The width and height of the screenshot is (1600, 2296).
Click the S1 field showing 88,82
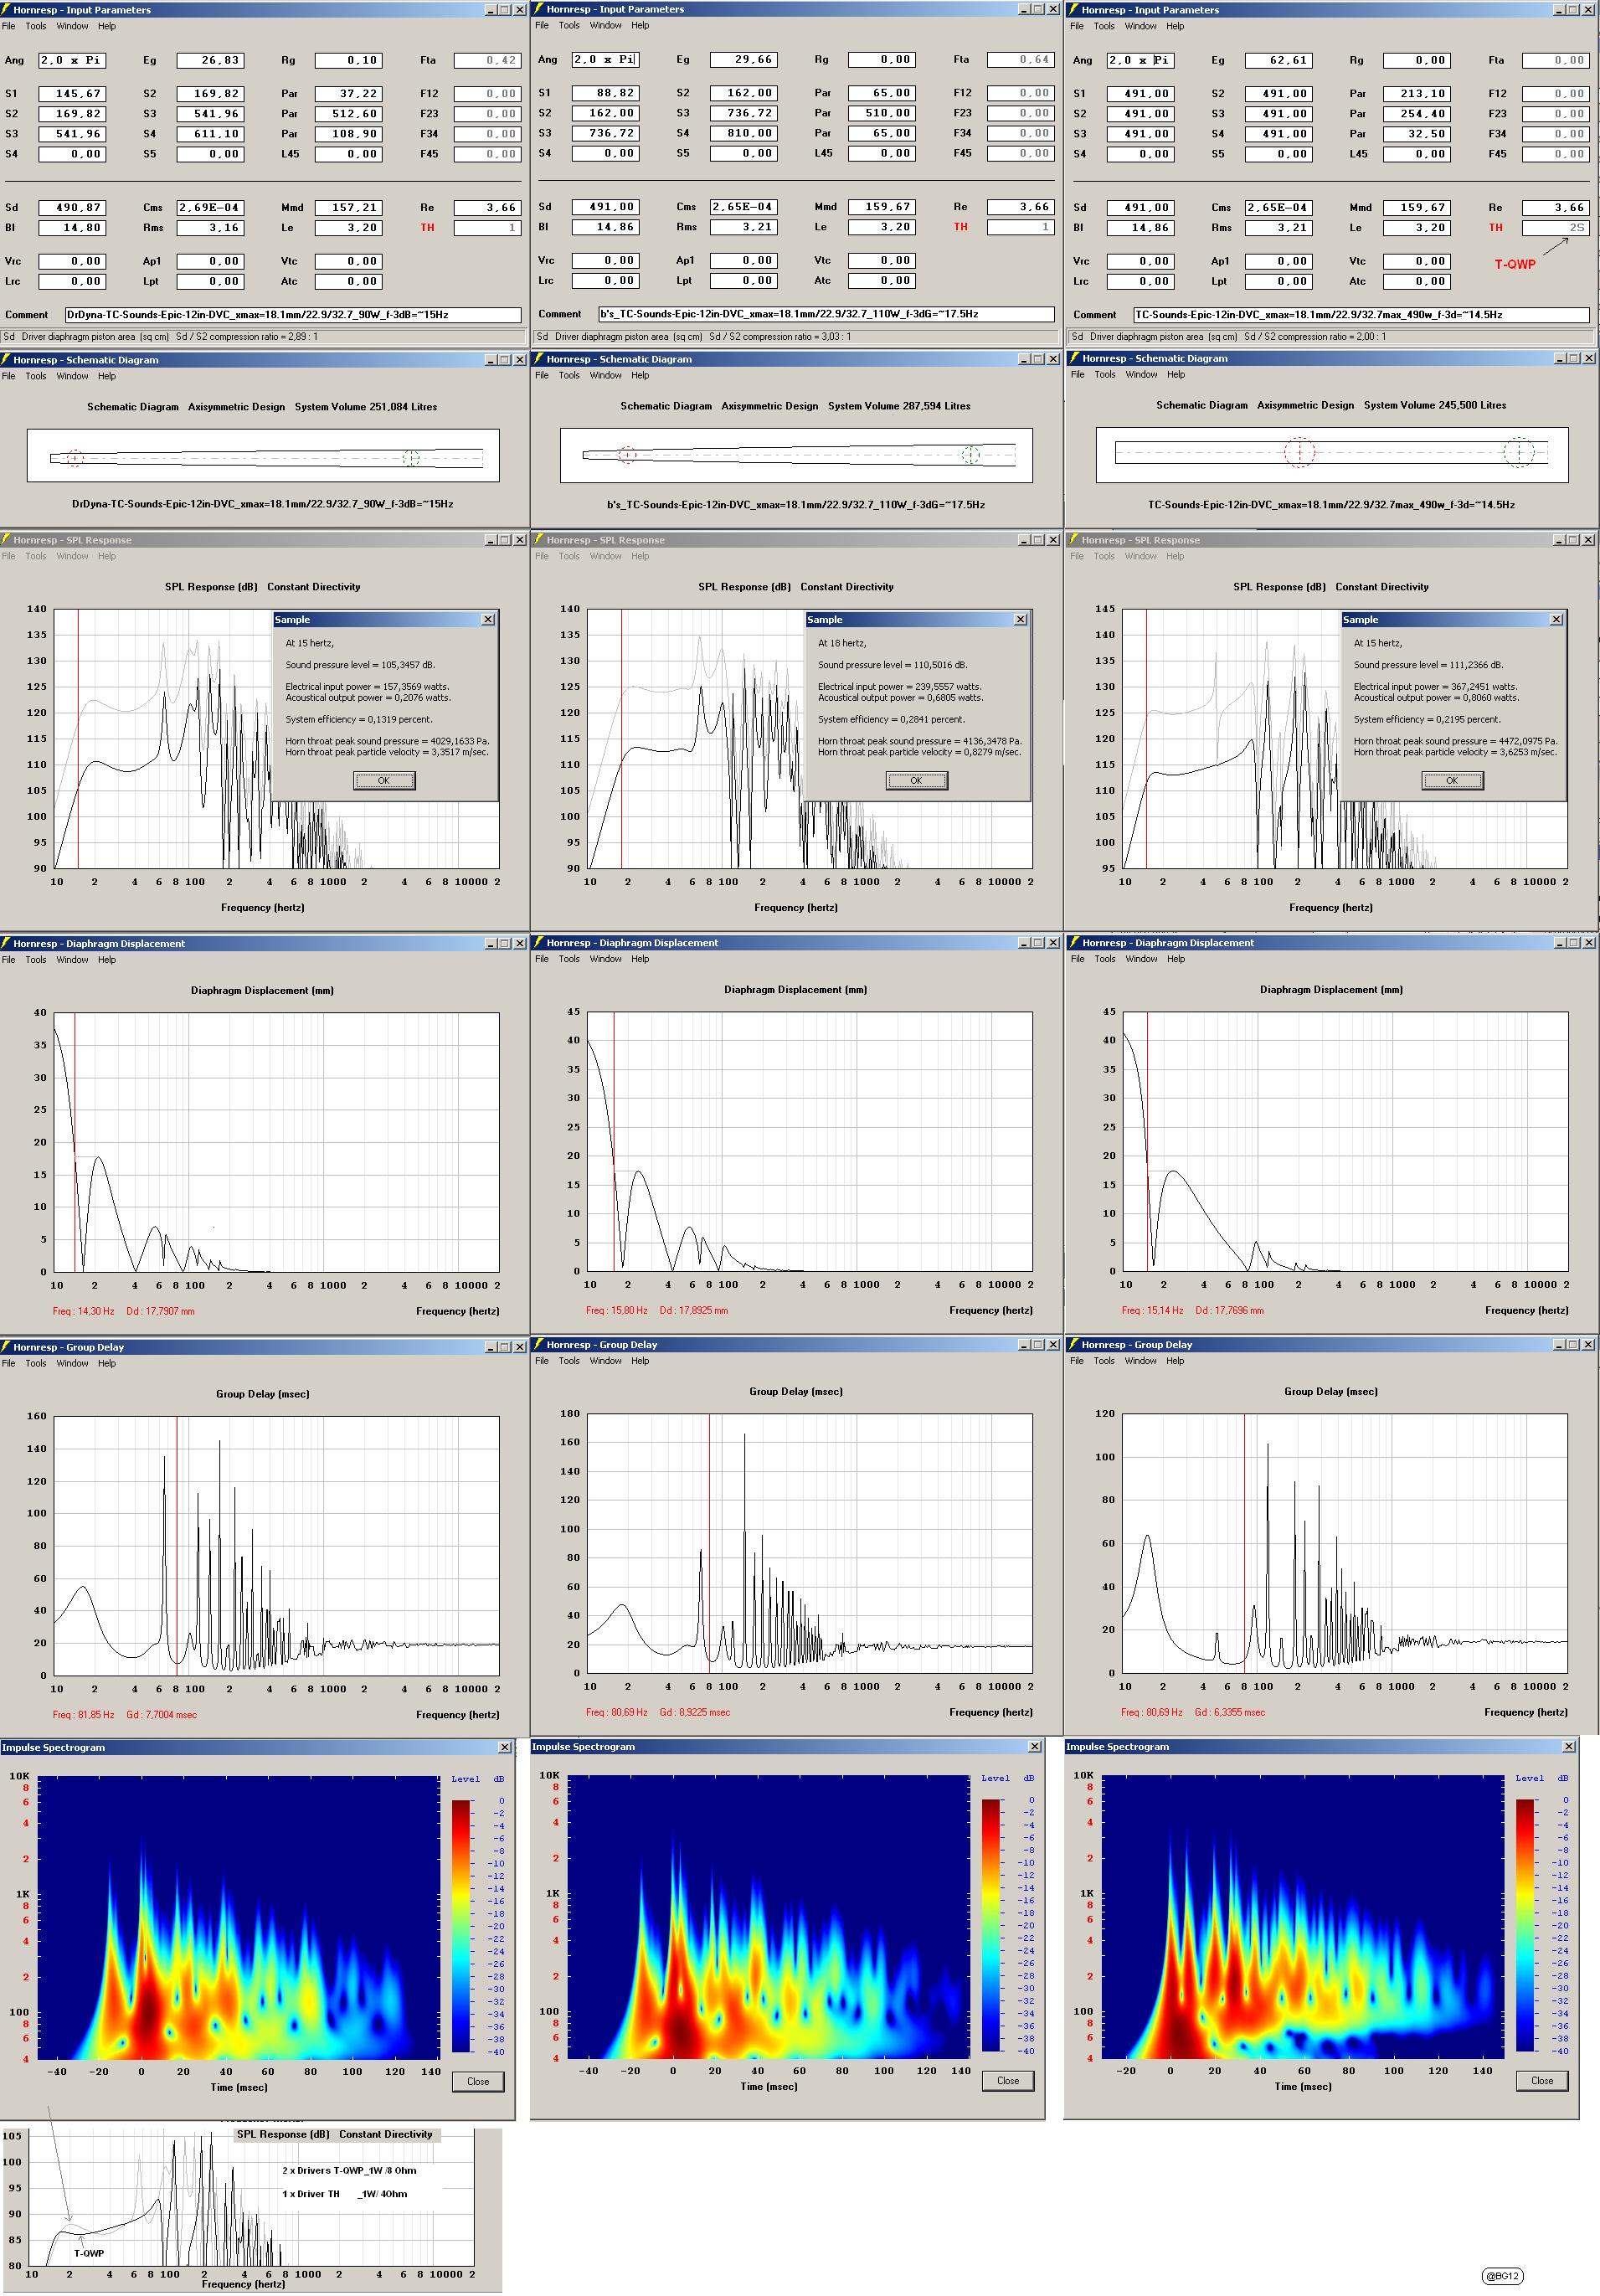coord(605,93)
